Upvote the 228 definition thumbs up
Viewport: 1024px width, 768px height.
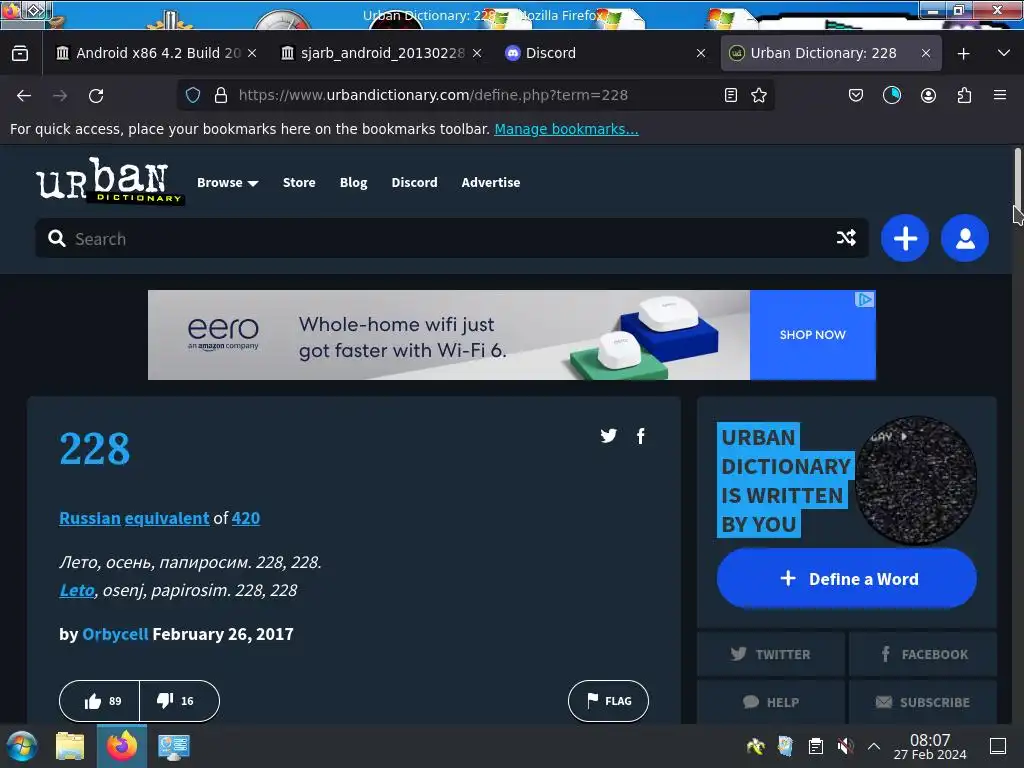click(99, 701)
